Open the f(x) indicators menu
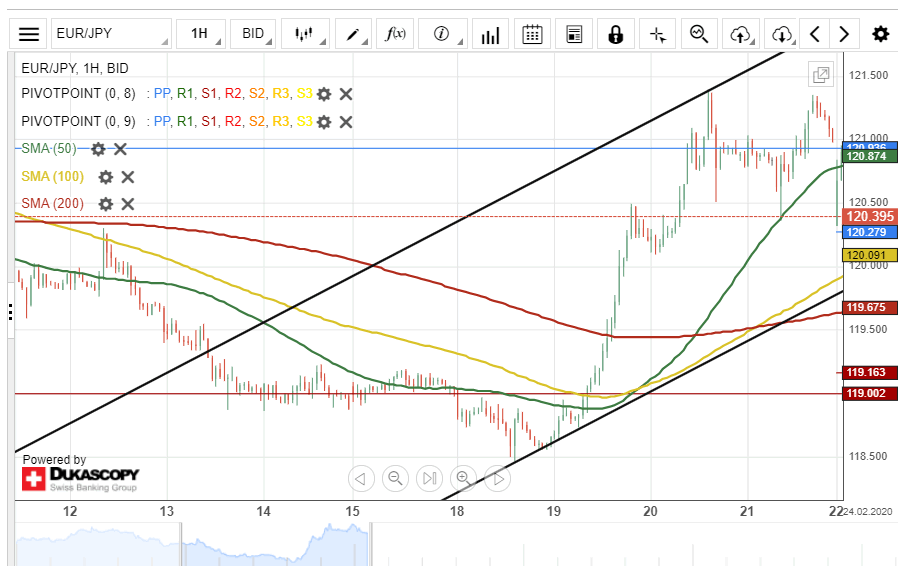The width and height of the screenshot is (904, 570). pos(396,34)
